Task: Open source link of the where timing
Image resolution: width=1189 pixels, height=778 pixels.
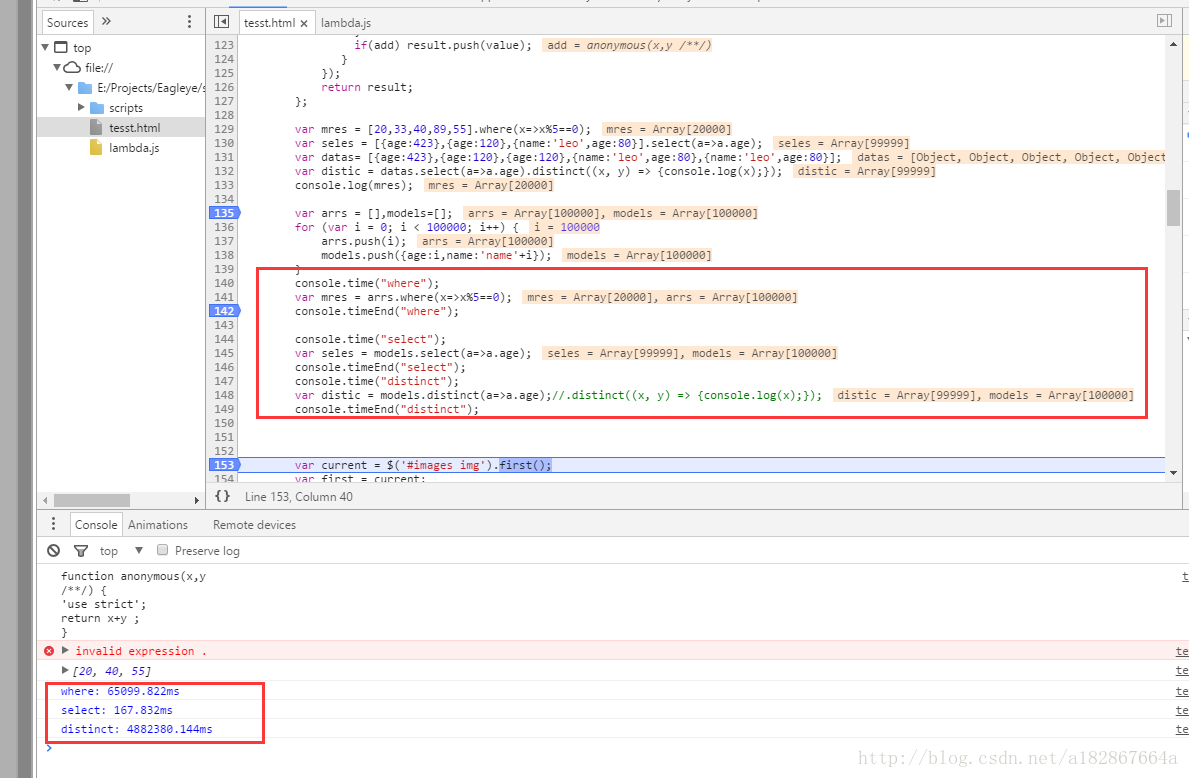Action: [1181, 691]
